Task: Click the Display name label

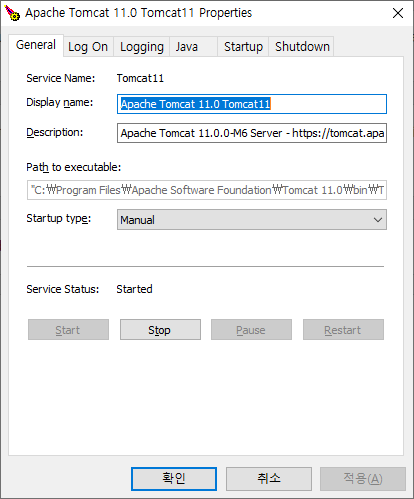Action: click(60, 102)
